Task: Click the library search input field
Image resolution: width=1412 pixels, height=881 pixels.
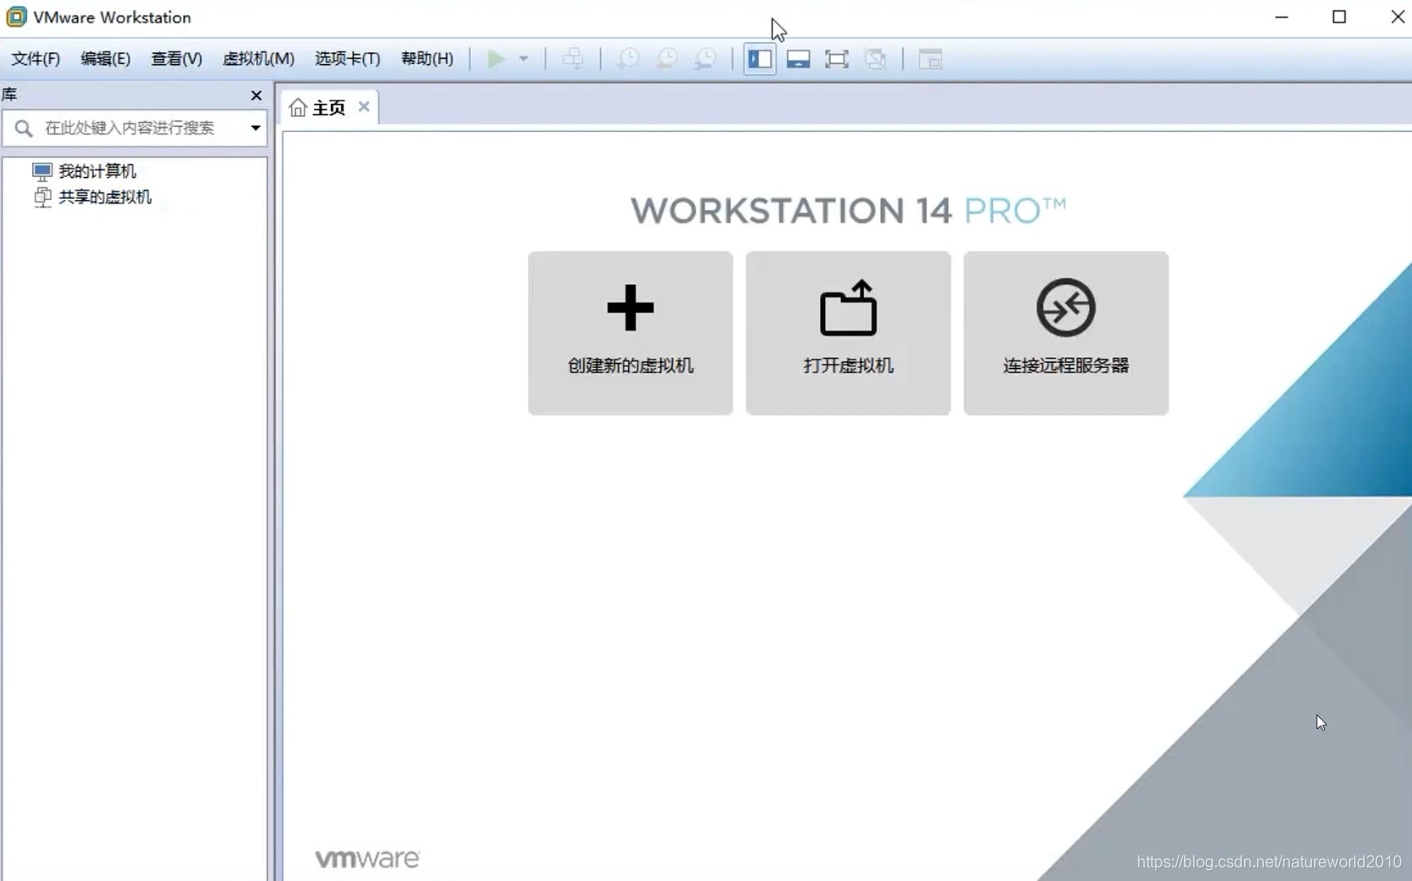Action: pos(135,128)
